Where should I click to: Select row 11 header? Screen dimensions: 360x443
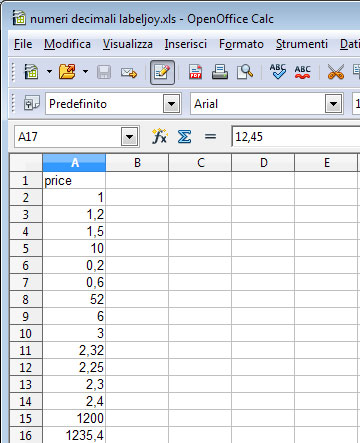click(x=26, y=350)
